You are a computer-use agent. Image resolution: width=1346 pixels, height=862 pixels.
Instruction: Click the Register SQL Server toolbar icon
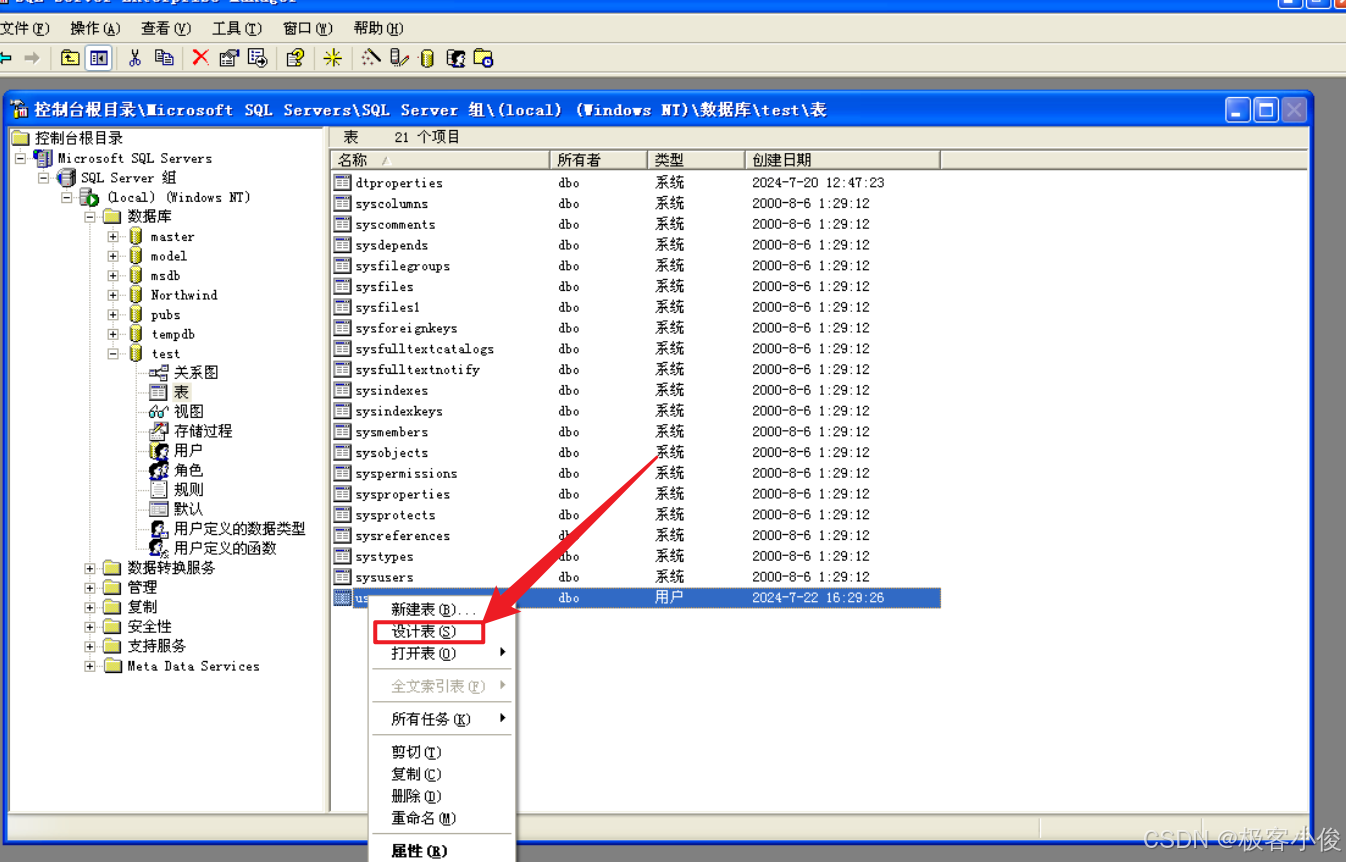pyautogui.click(x=399, y=58)
